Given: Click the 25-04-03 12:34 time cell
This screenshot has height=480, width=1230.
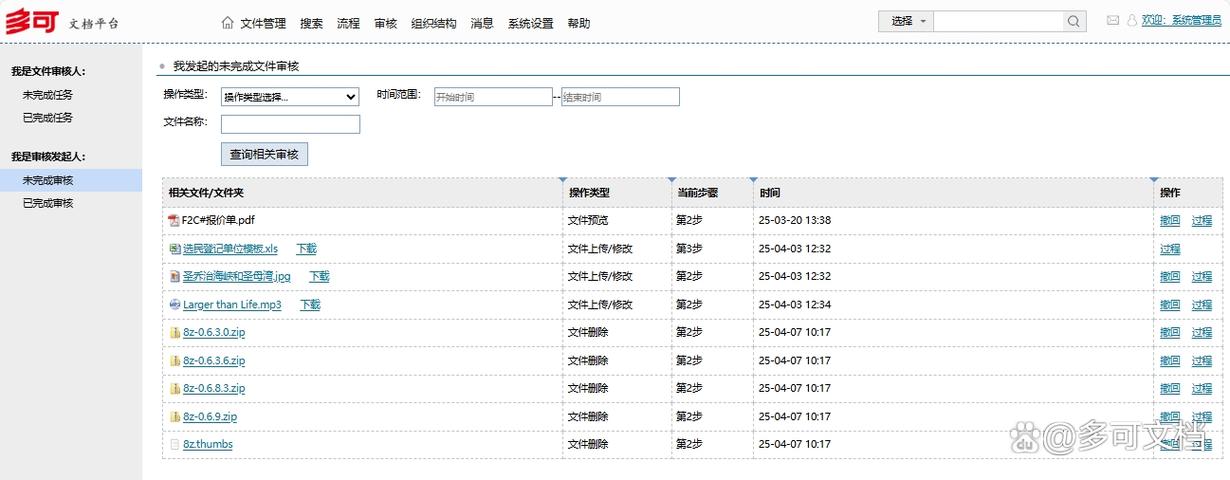Looking at the screenshot, I should (x=795, y=304).
